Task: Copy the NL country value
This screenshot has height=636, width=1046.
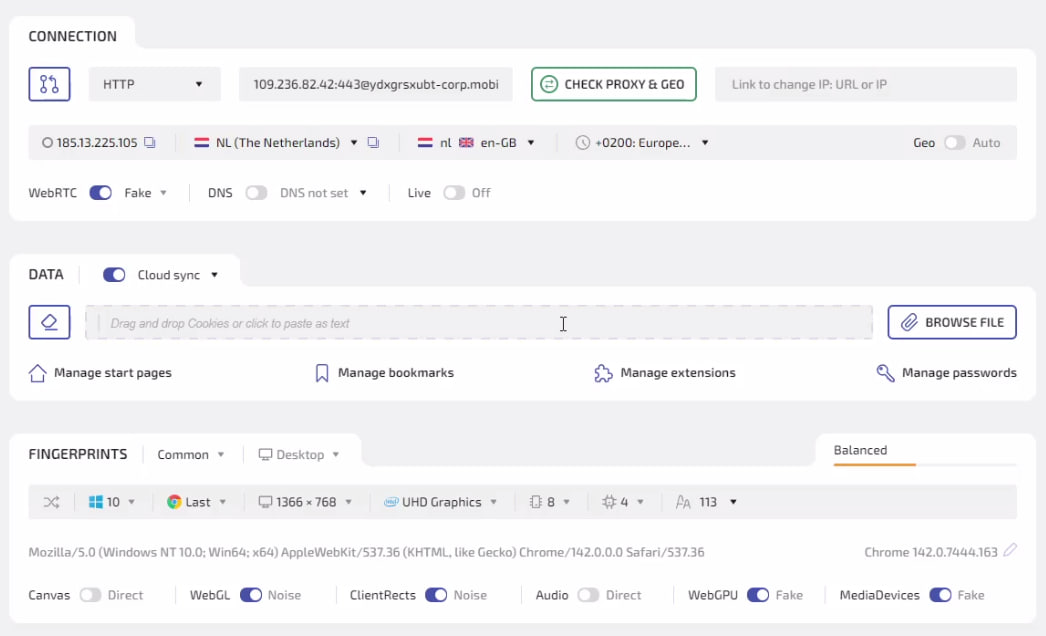Action: coord(374,142)
